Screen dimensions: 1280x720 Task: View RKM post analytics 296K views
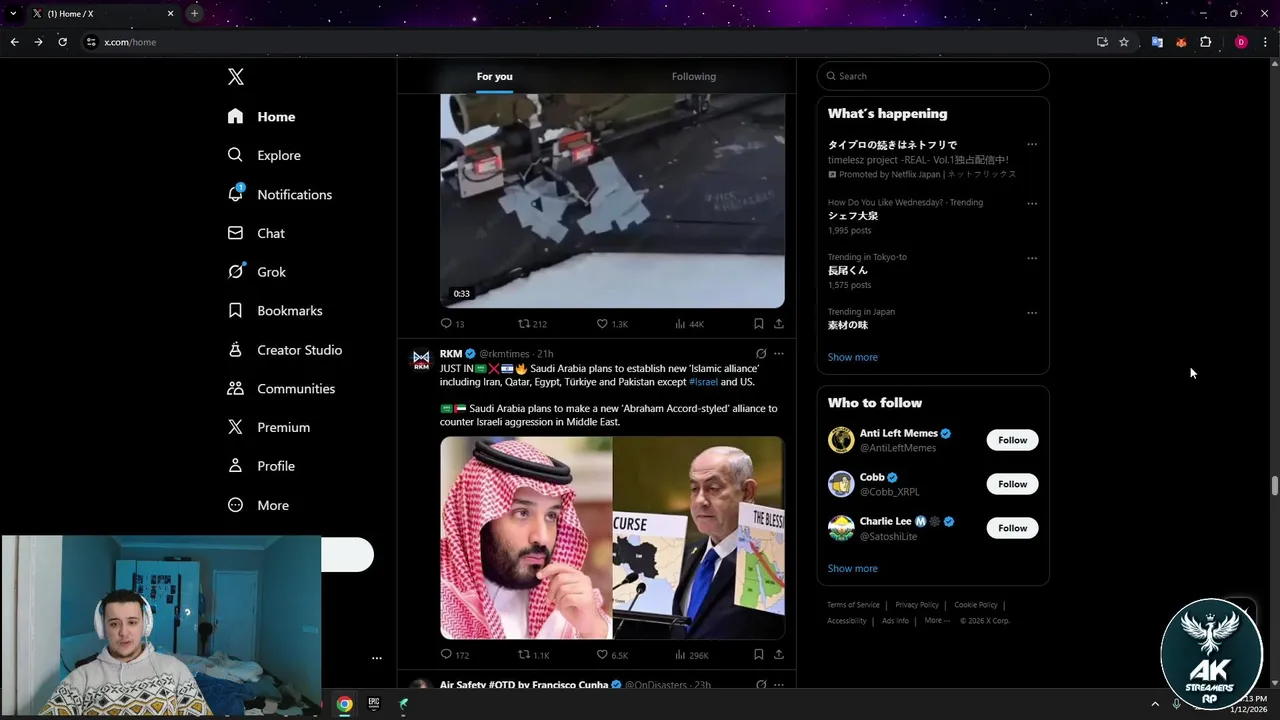pyautogui.click(x=692, y=655)
